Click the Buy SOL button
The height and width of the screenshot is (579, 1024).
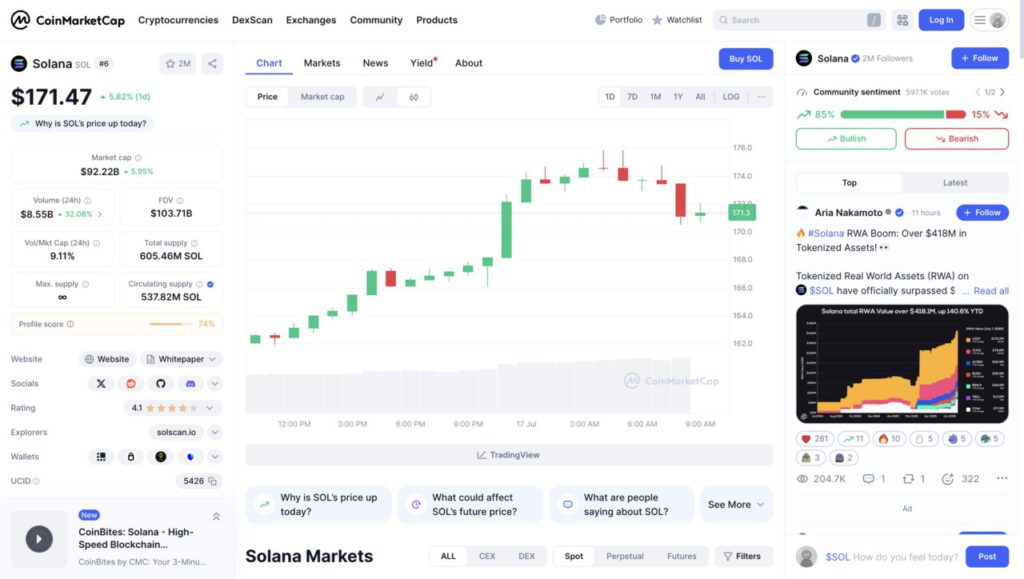(x=745, y=59)
